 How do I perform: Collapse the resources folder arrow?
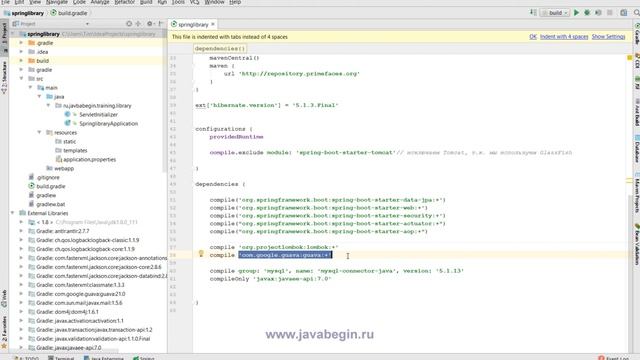(x=39, y=132)
